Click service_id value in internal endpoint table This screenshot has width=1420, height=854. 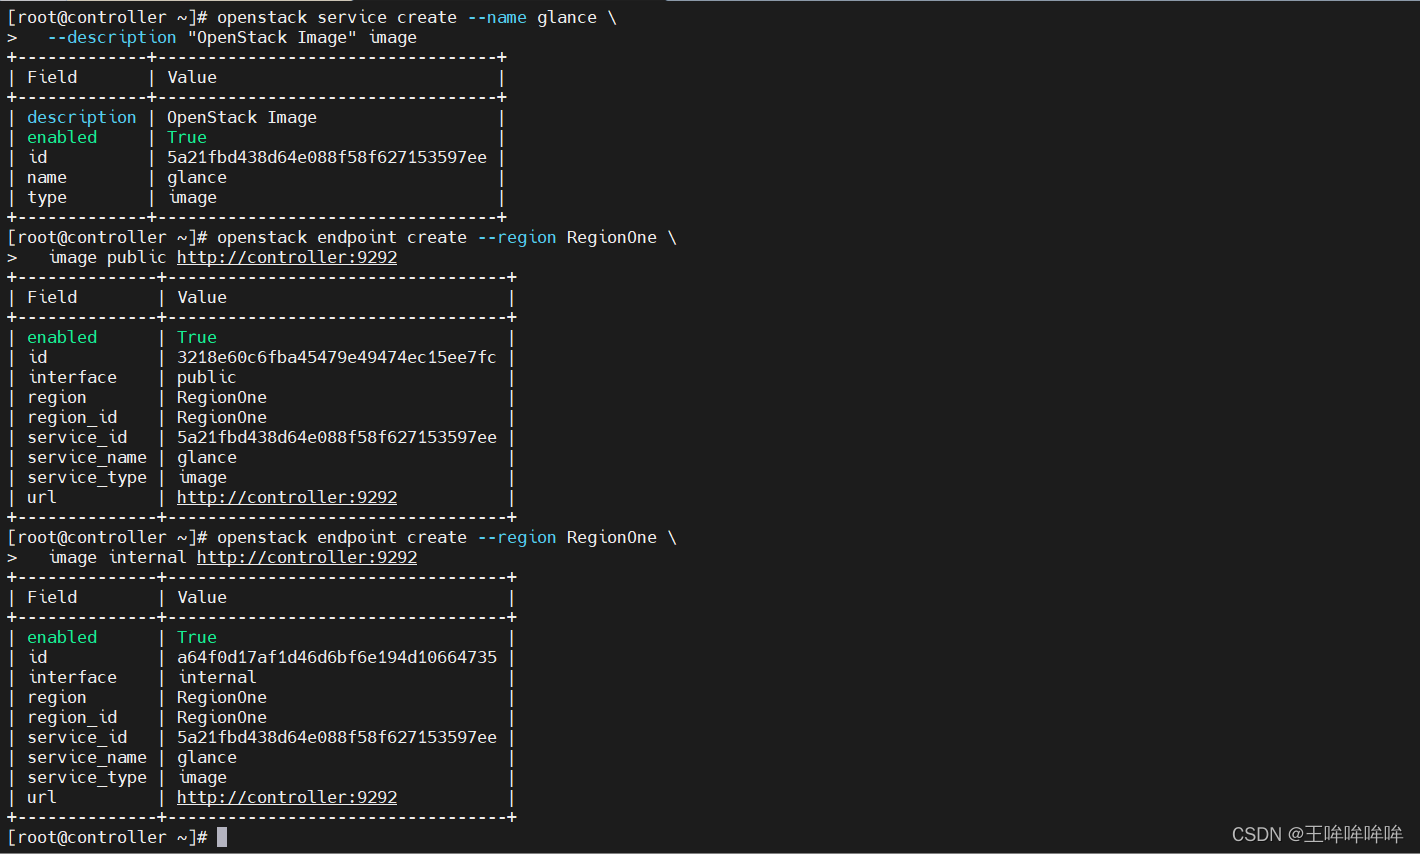tap(337, 737)
